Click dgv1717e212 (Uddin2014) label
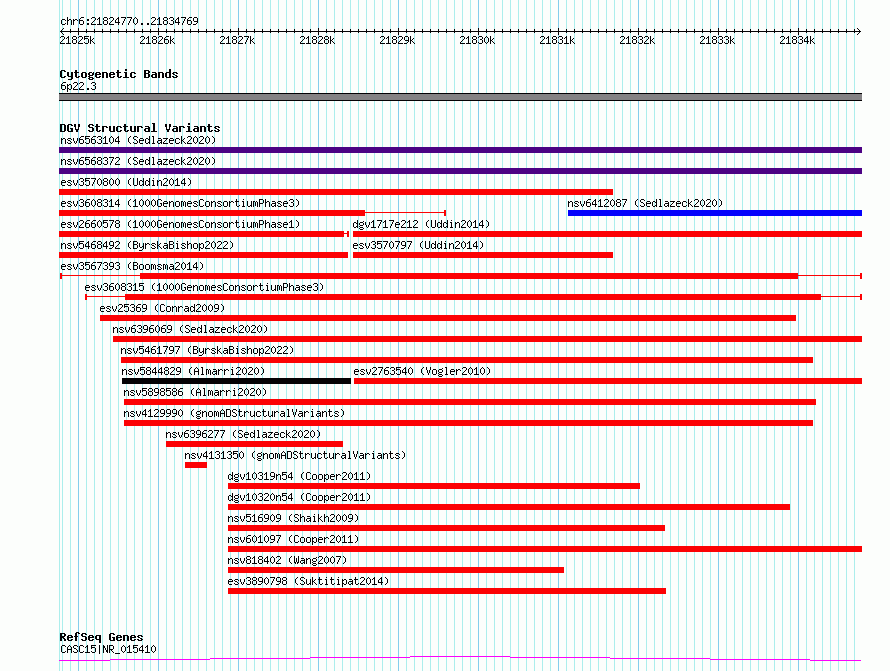This screenshot has width=890, height=671. tap(421, 224)
